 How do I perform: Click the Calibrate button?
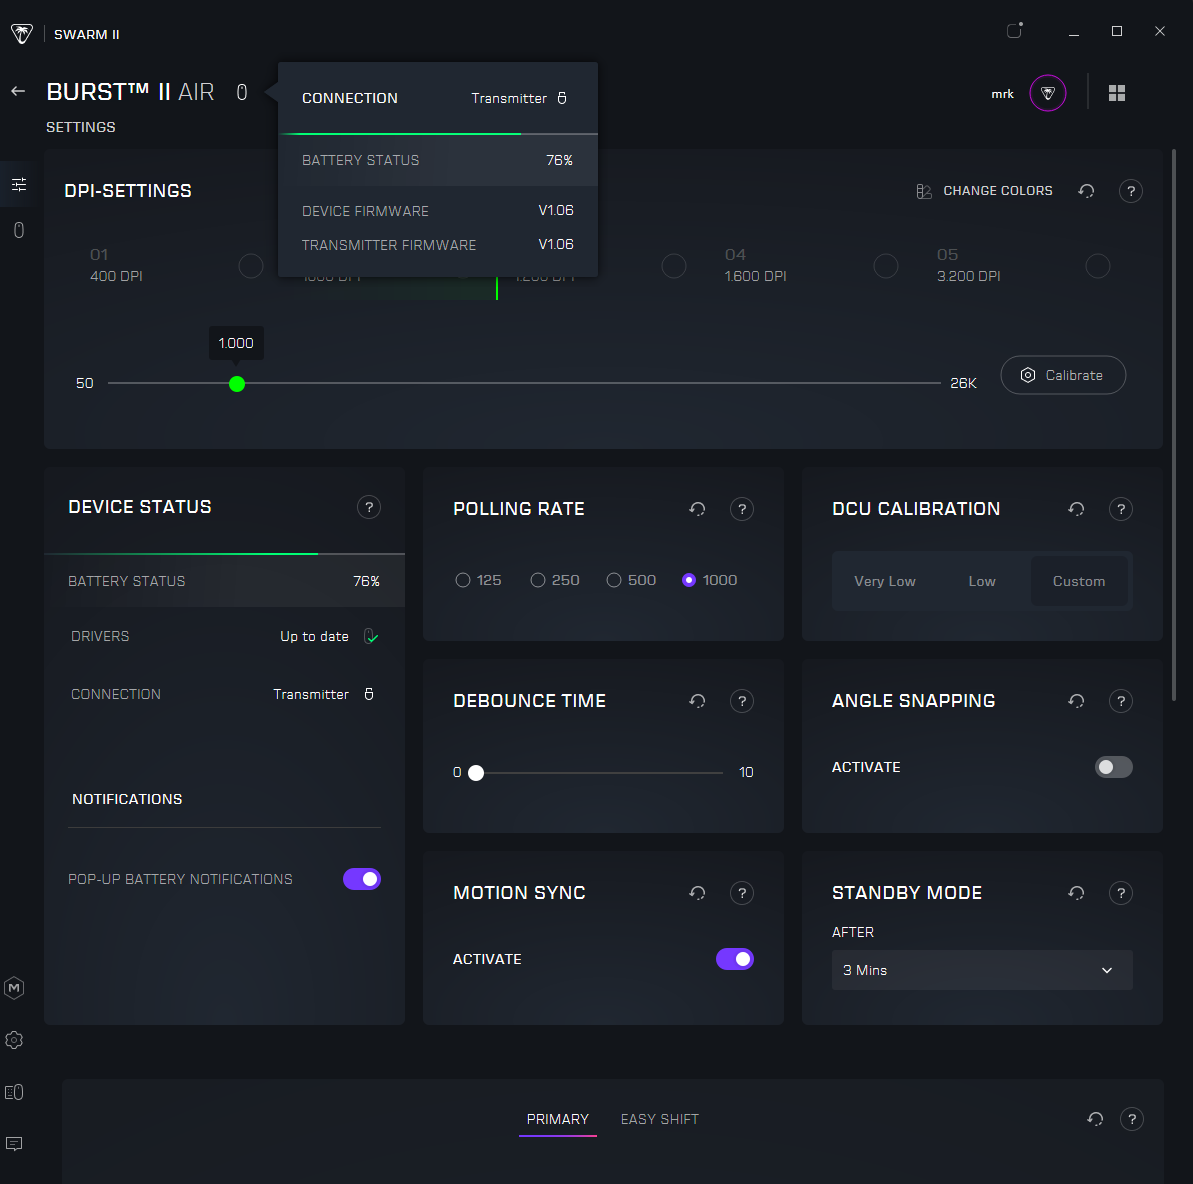1062,375
